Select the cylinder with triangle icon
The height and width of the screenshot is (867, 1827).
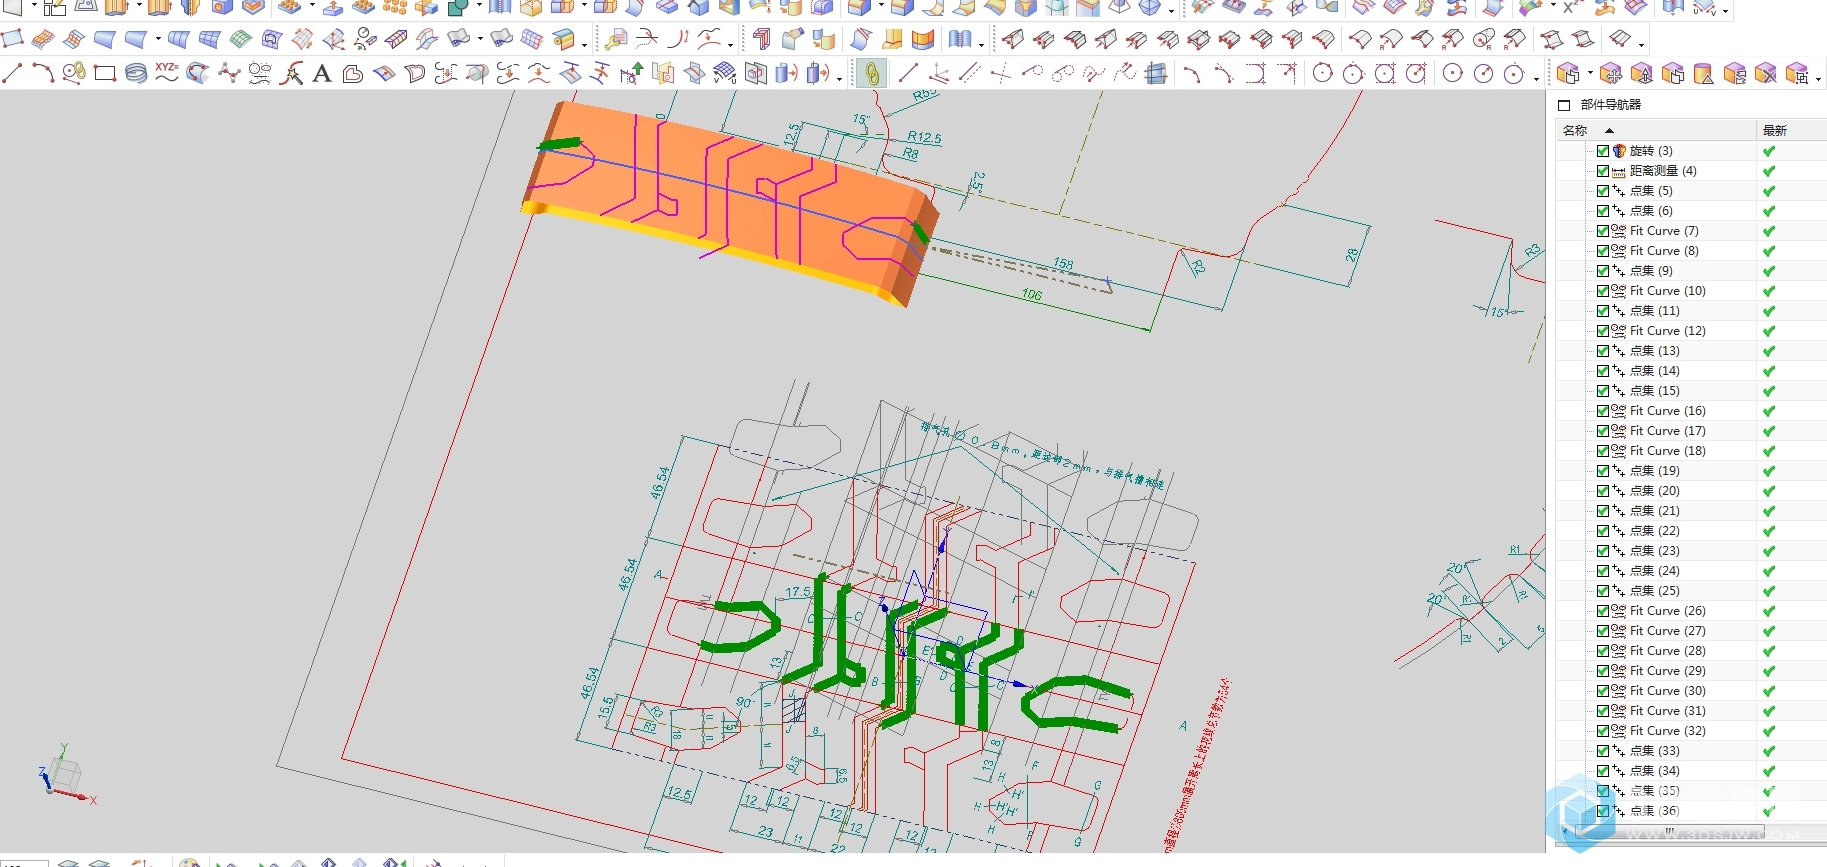tap(1704, 74)
